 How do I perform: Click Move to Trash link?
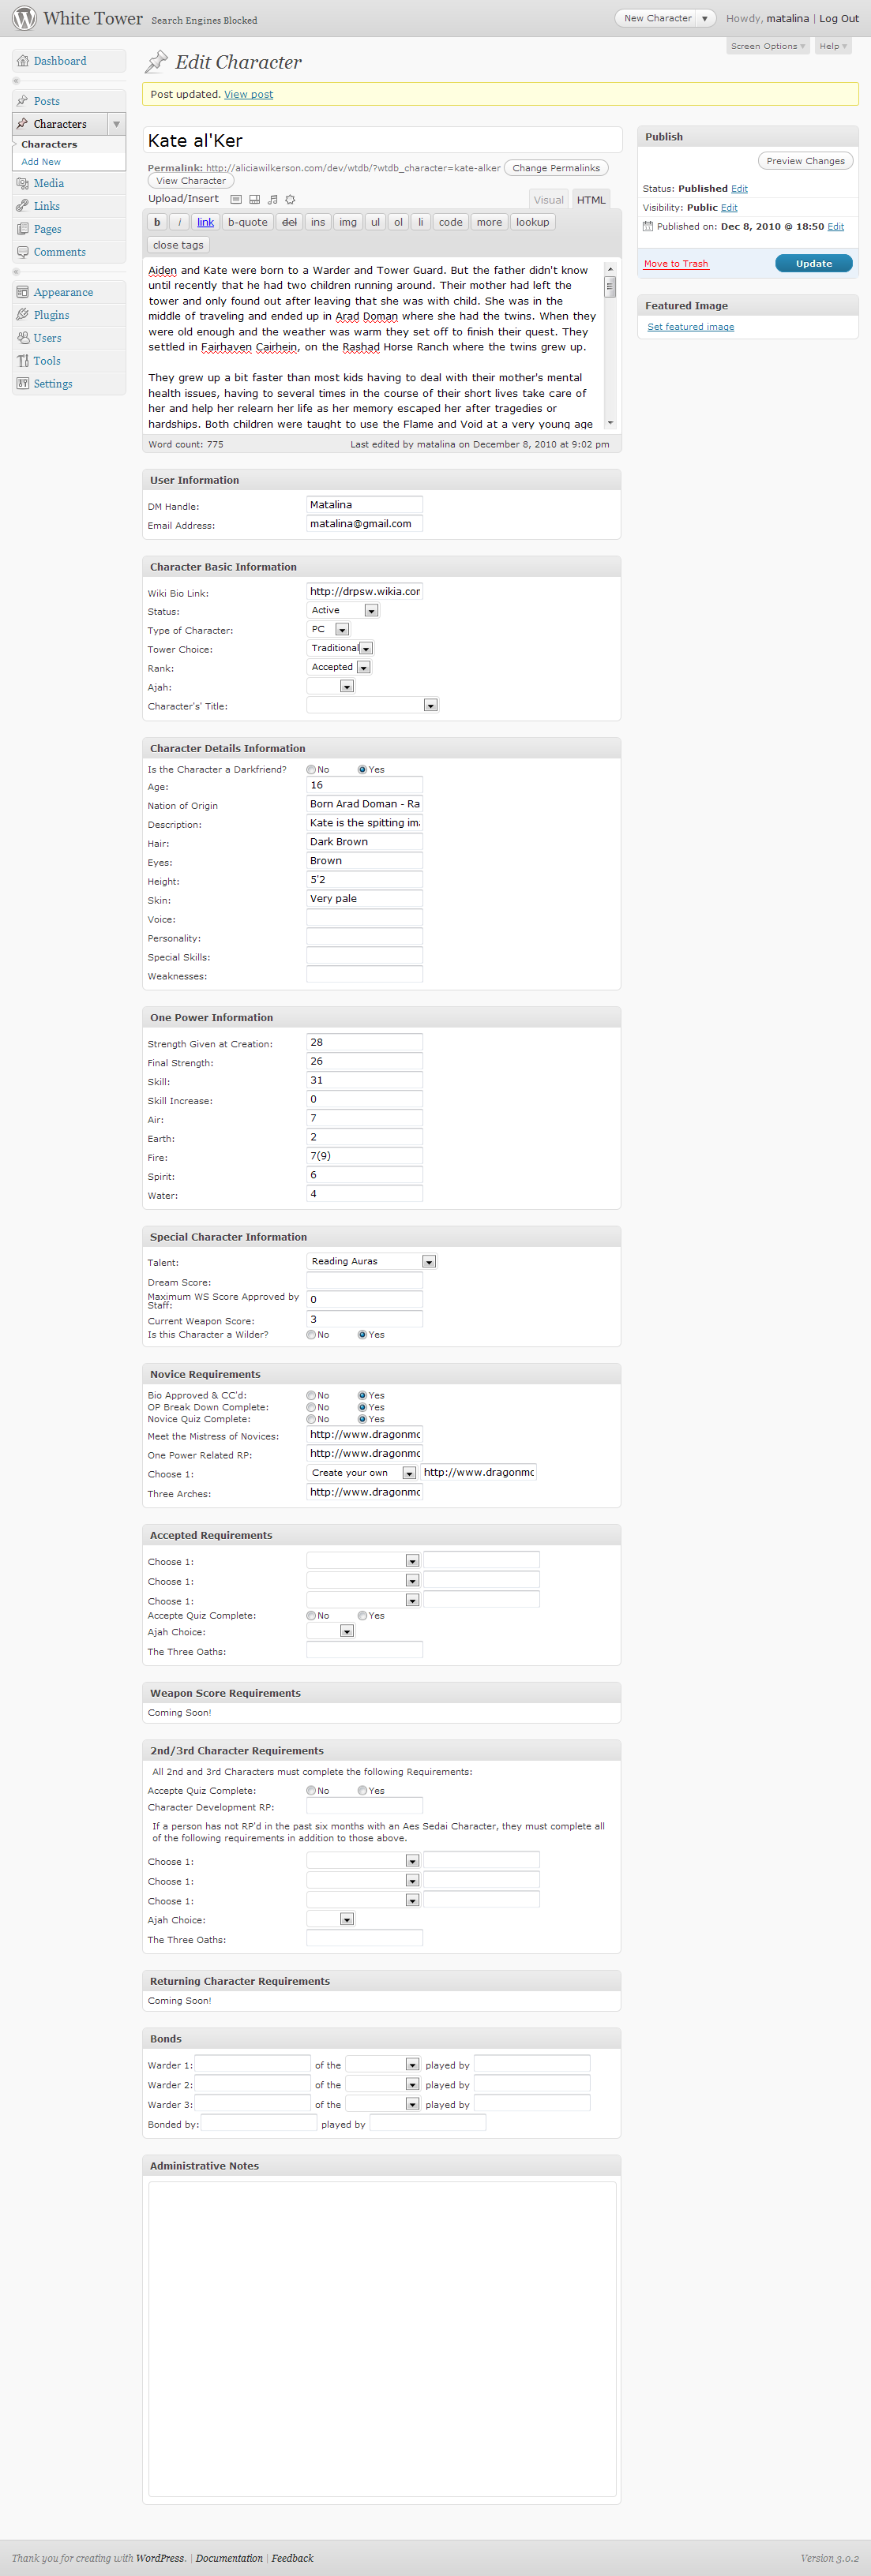(x=676, y=263)
